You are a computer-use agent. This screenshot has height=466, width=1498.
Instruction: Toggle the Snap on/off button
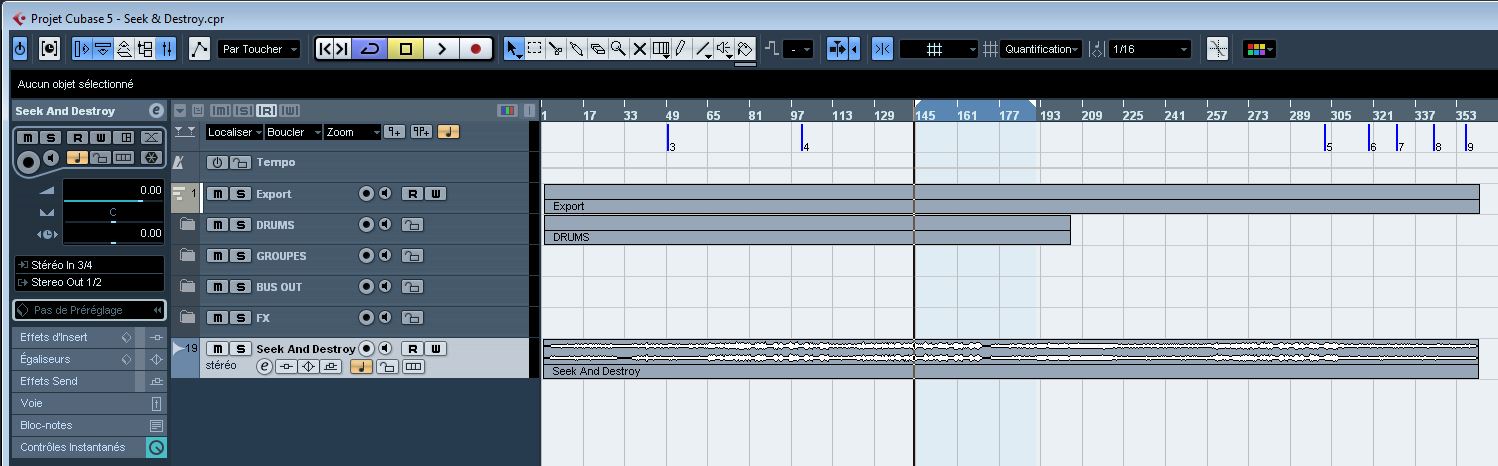click(x=882, y=49)
